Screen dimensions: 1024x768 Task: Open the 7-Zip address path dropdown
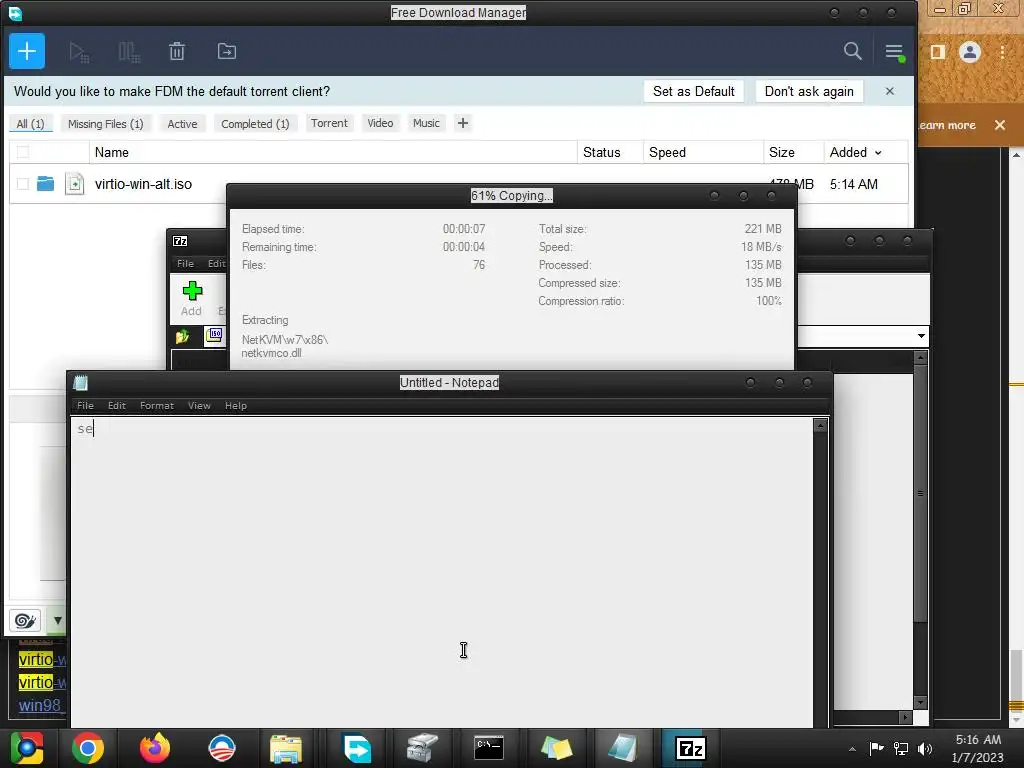921,336
